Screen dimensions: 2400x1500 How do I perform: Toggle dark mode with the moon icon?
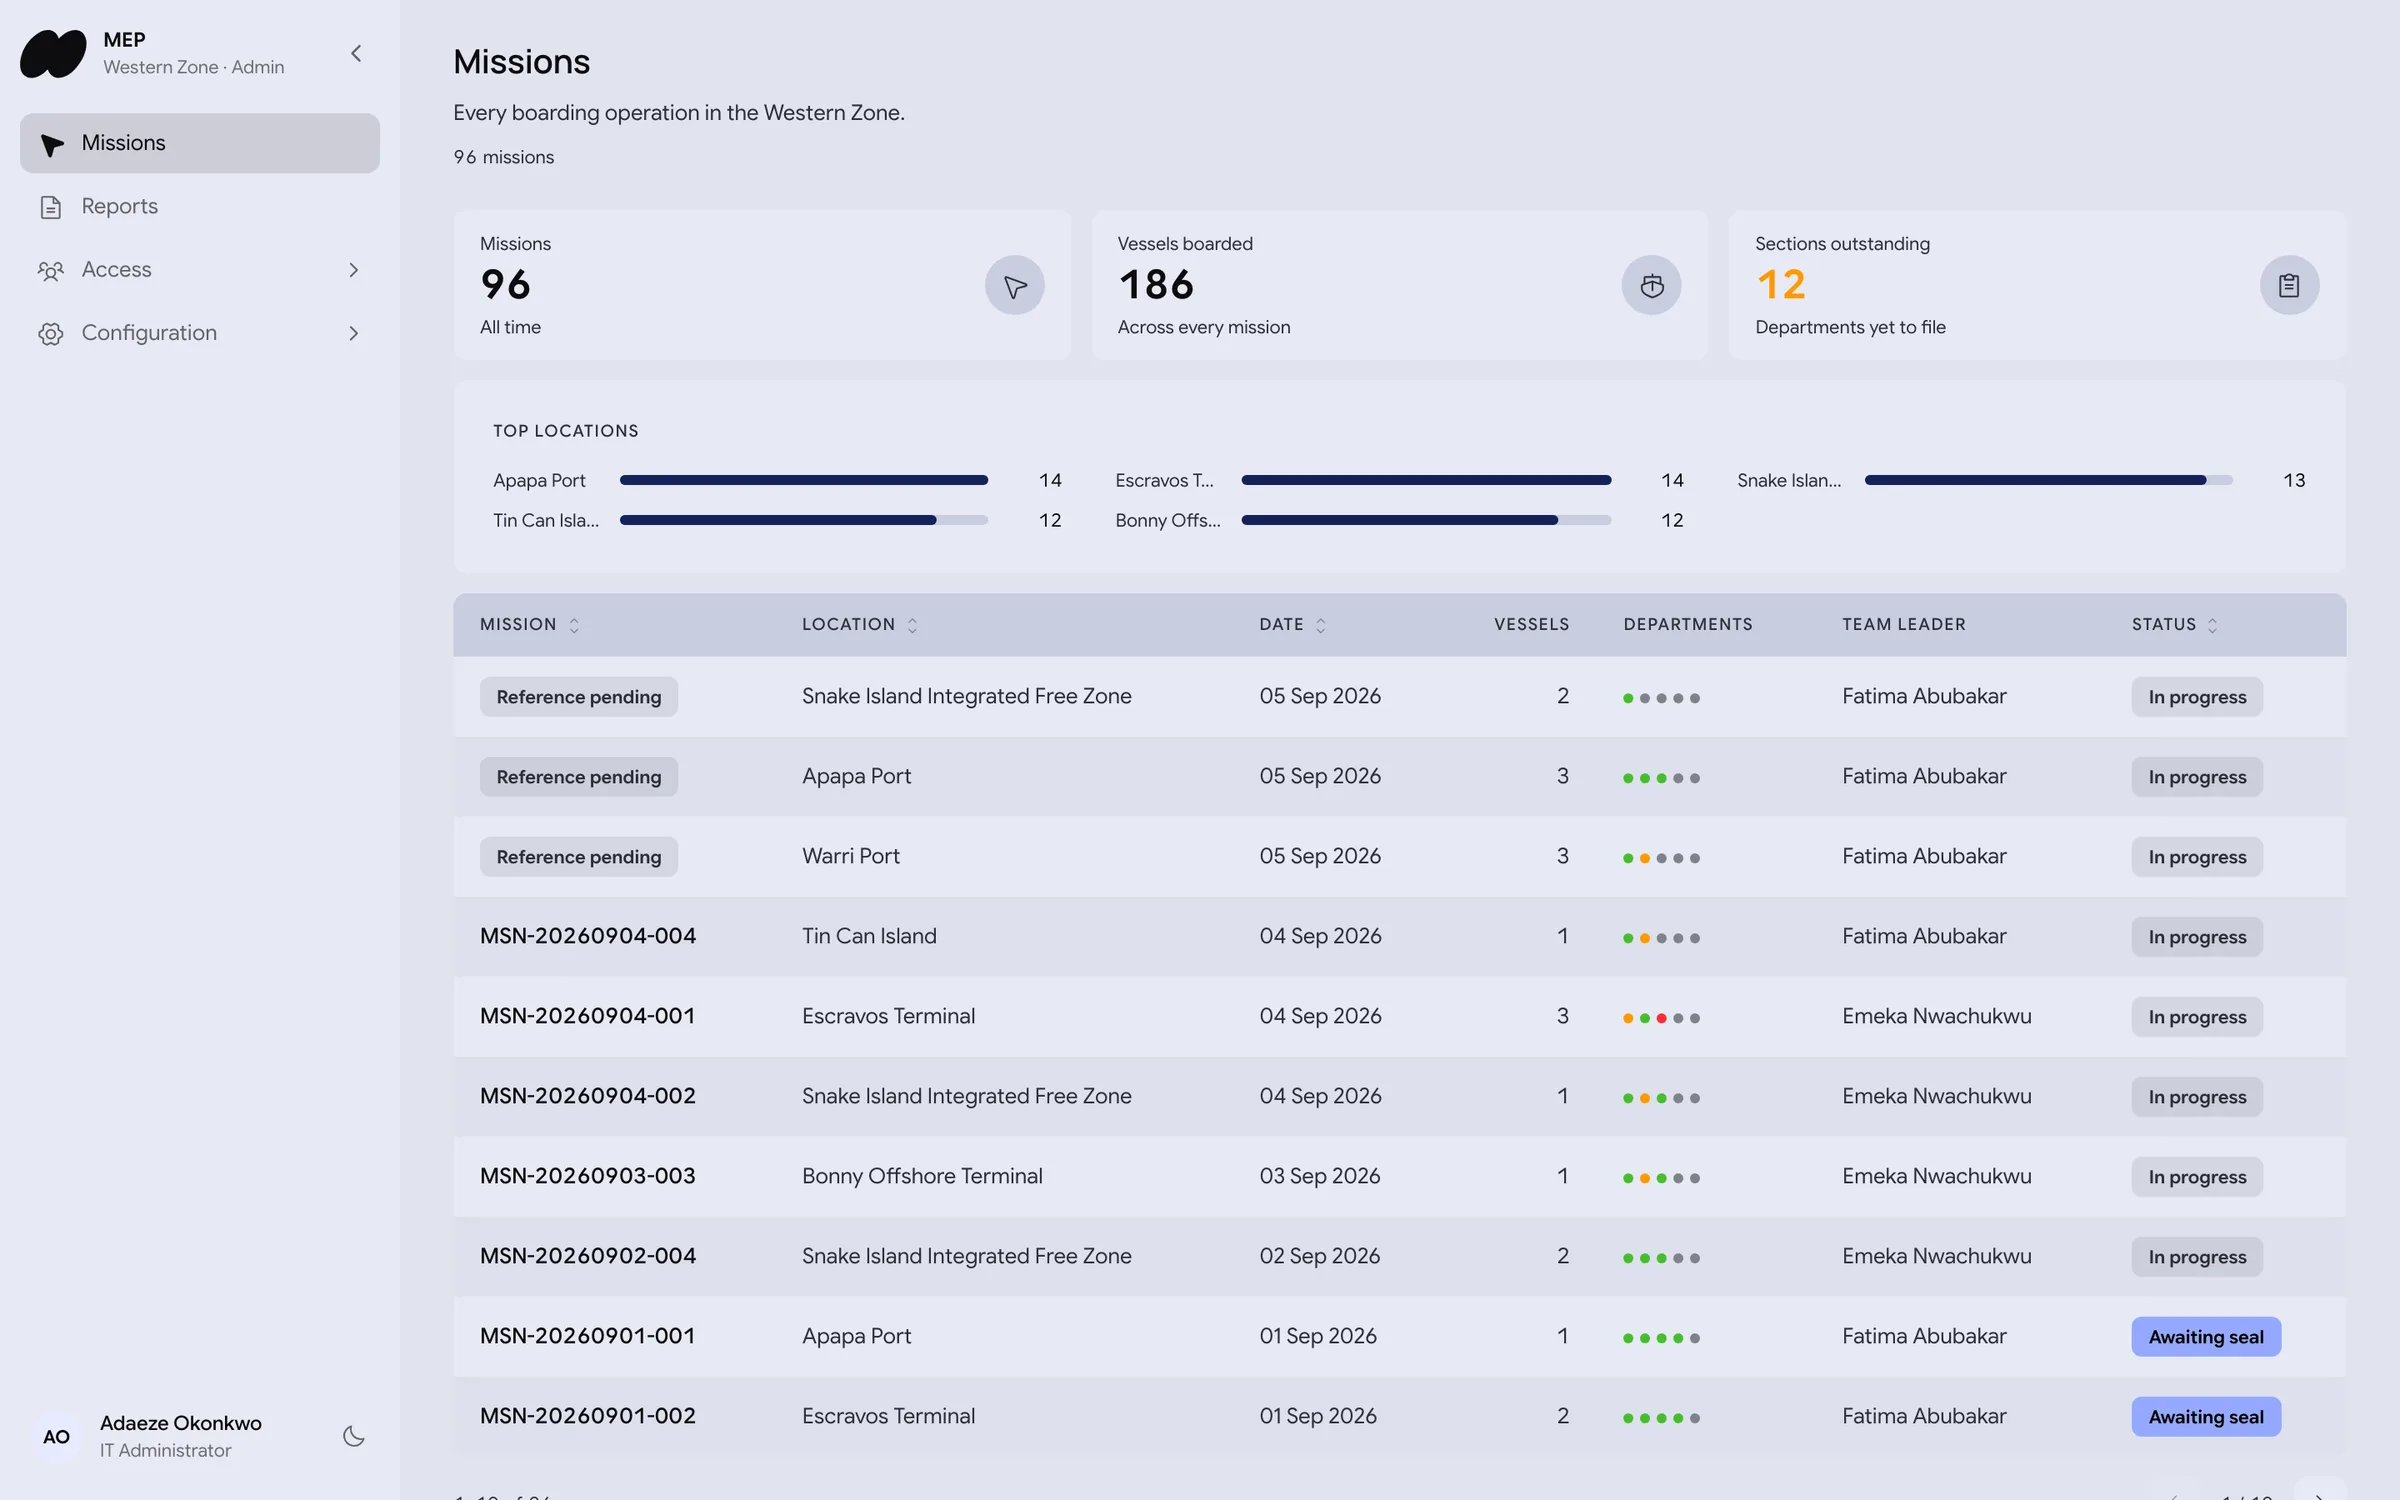coord(353,1436)
